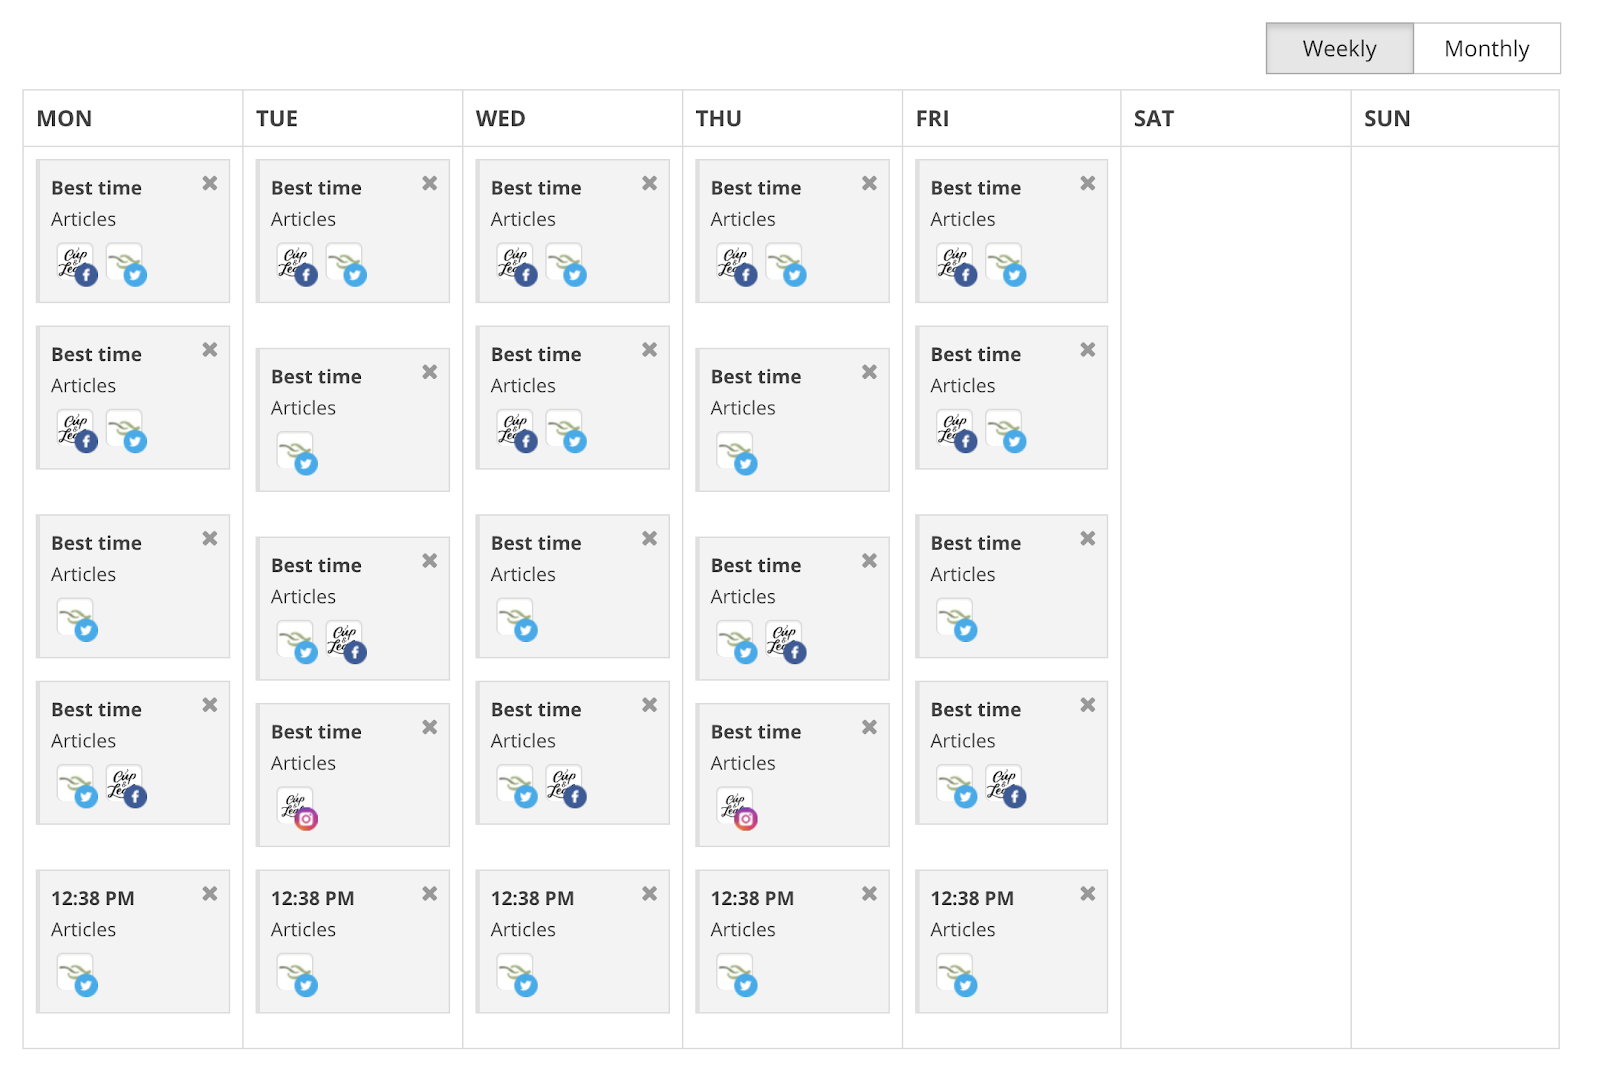The image size is (1600, 1076).
Task: Switch to the Monthly view
Action: 1486,49
